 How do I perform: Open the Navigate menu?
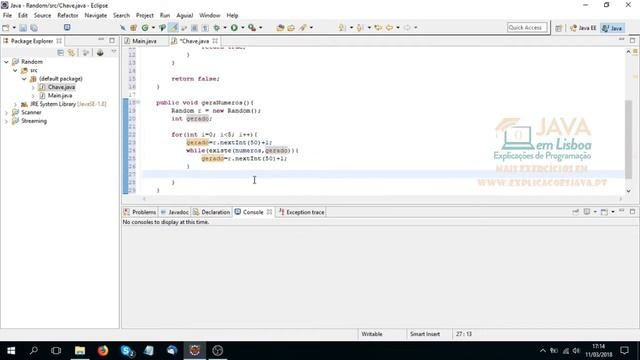(96, 16)
